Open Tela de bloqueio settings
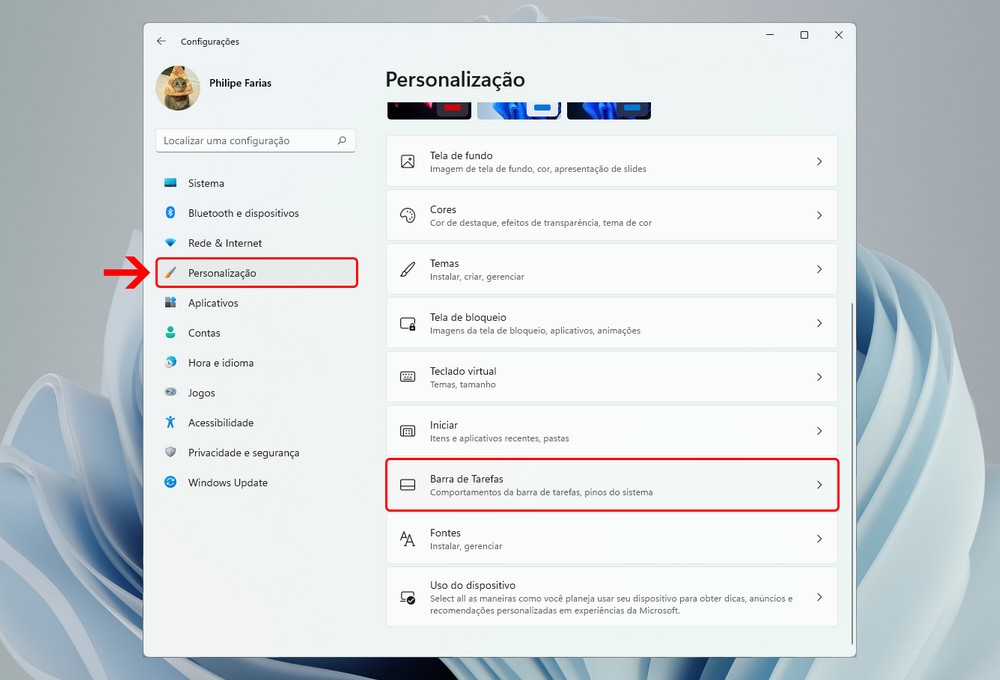The width and height of the screenshot is (1000, 680). [611, 324]
